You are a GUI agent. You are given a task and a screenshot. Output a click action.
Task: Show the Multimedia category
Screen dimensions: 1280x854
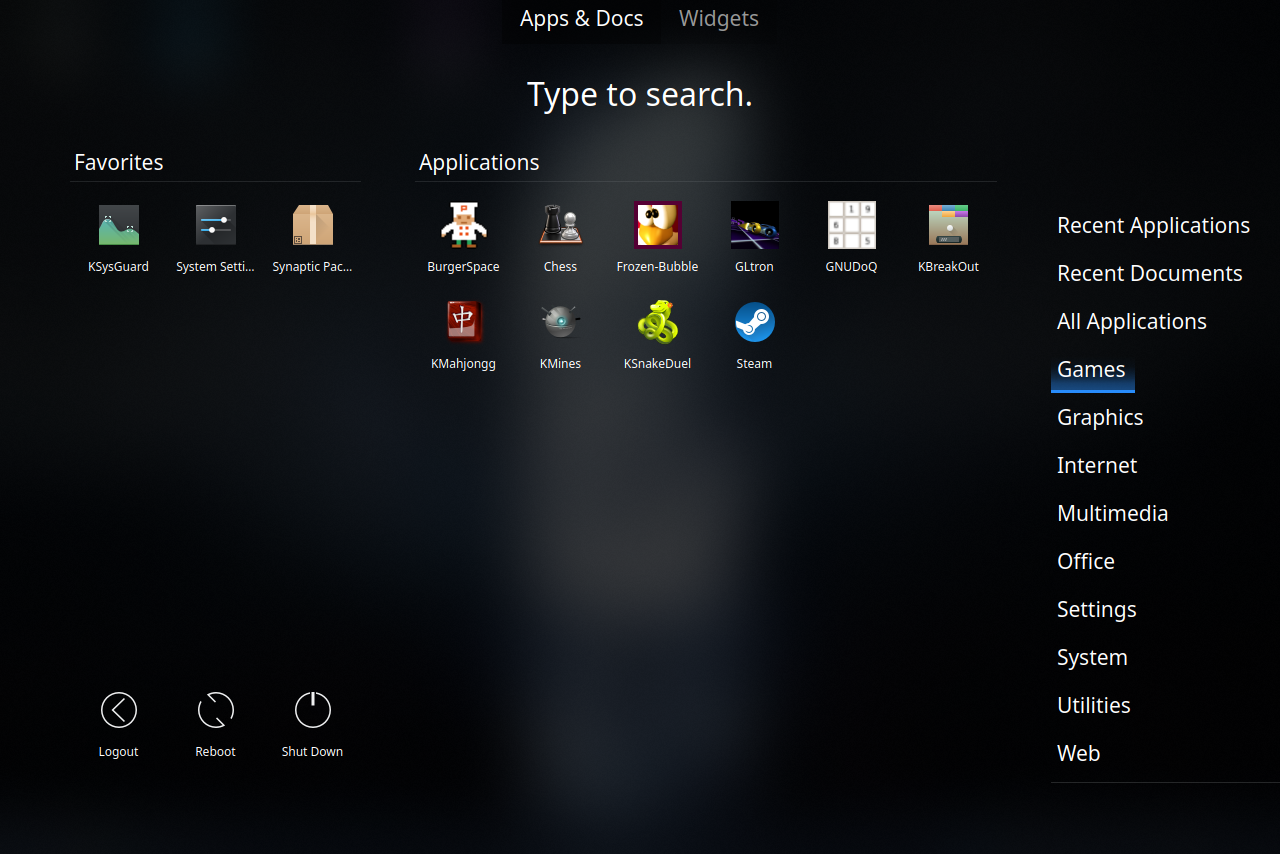click(1112, 513)
